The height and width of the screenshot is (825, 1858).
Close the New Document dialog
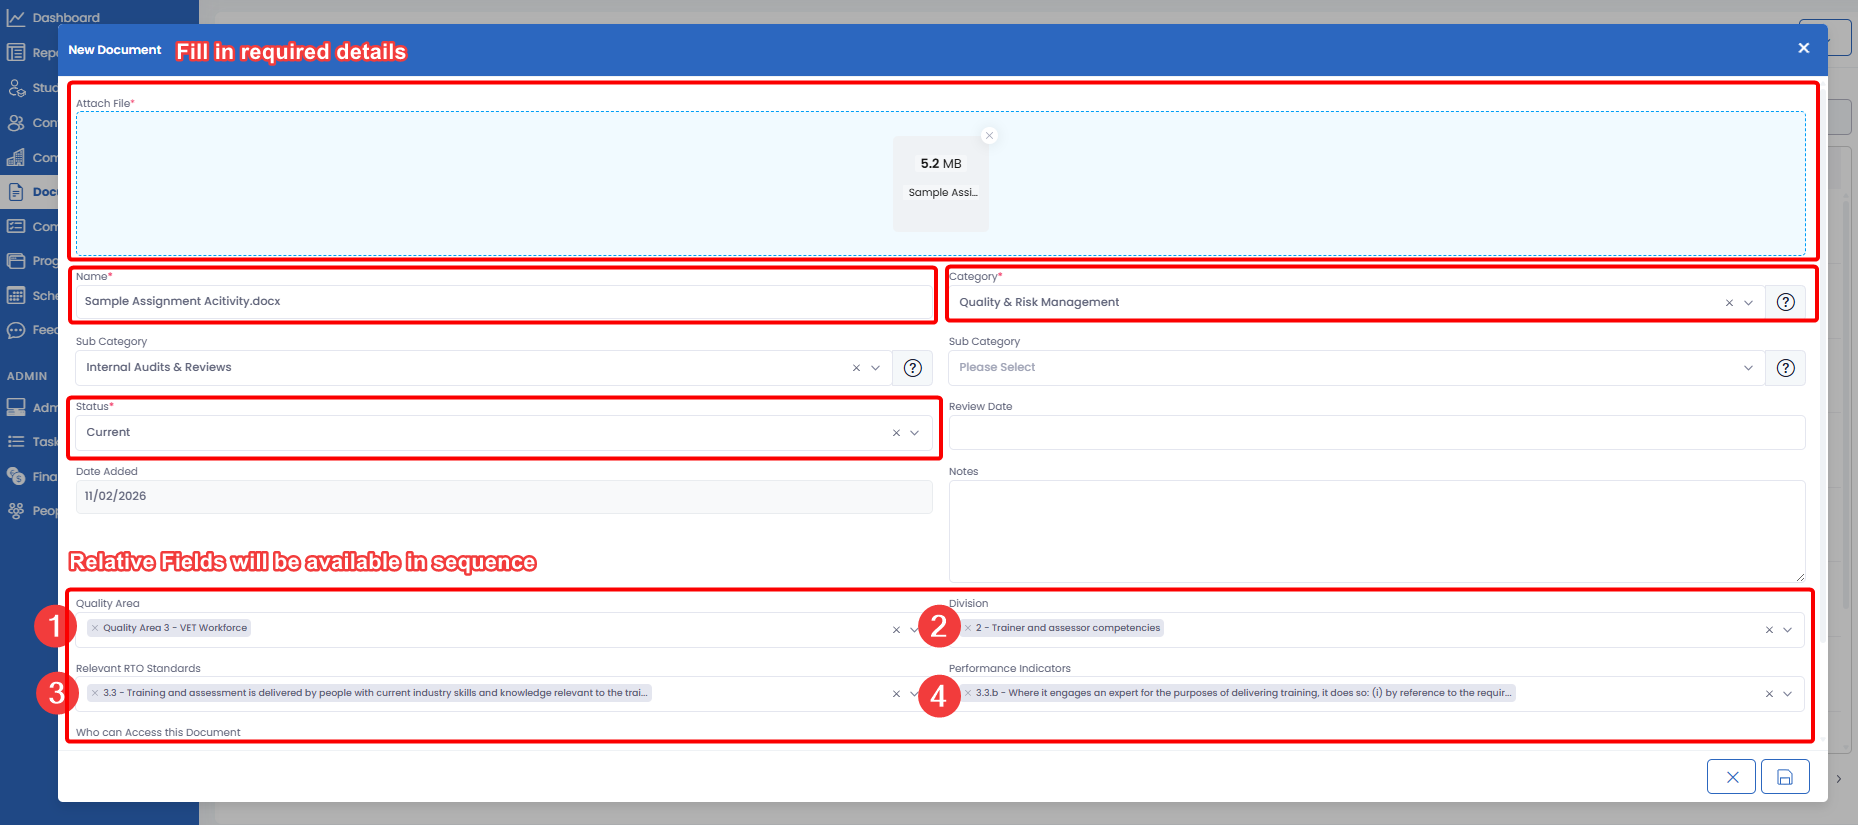point(1803,48)
